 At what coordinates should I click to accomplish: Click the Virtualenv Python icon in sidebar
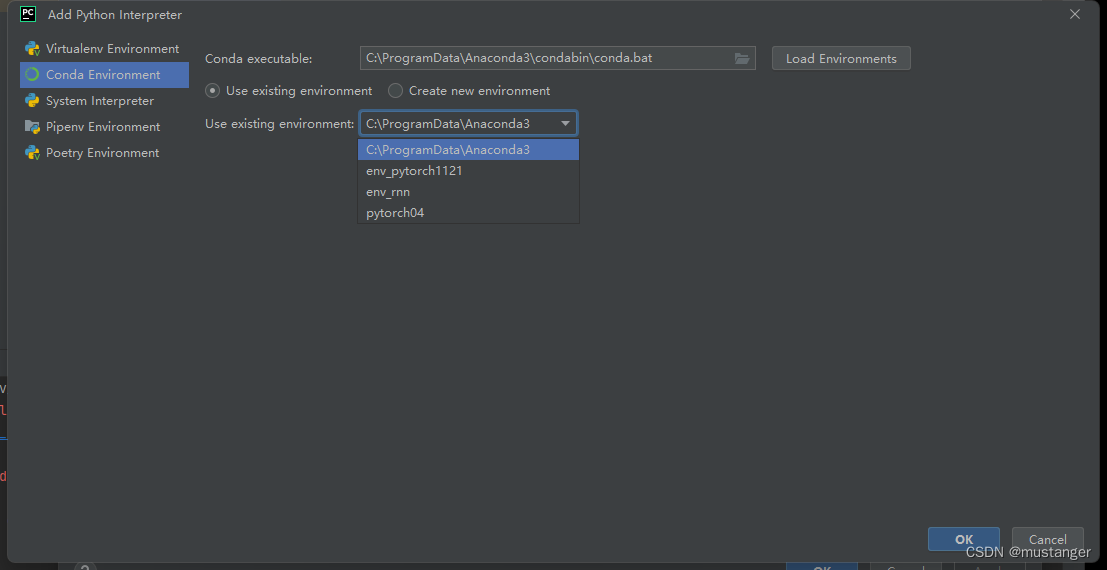[x=32, y=49]
